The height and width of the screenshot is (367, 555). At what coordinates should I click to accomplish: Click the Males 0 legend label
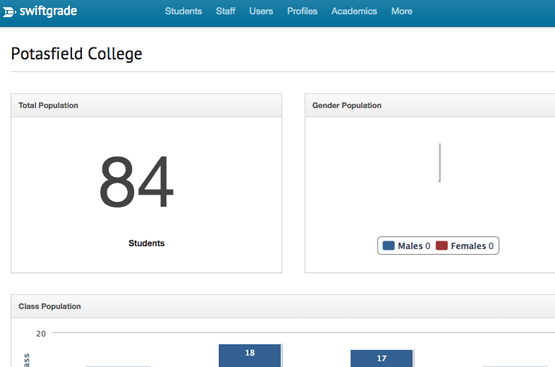point(414,246)
